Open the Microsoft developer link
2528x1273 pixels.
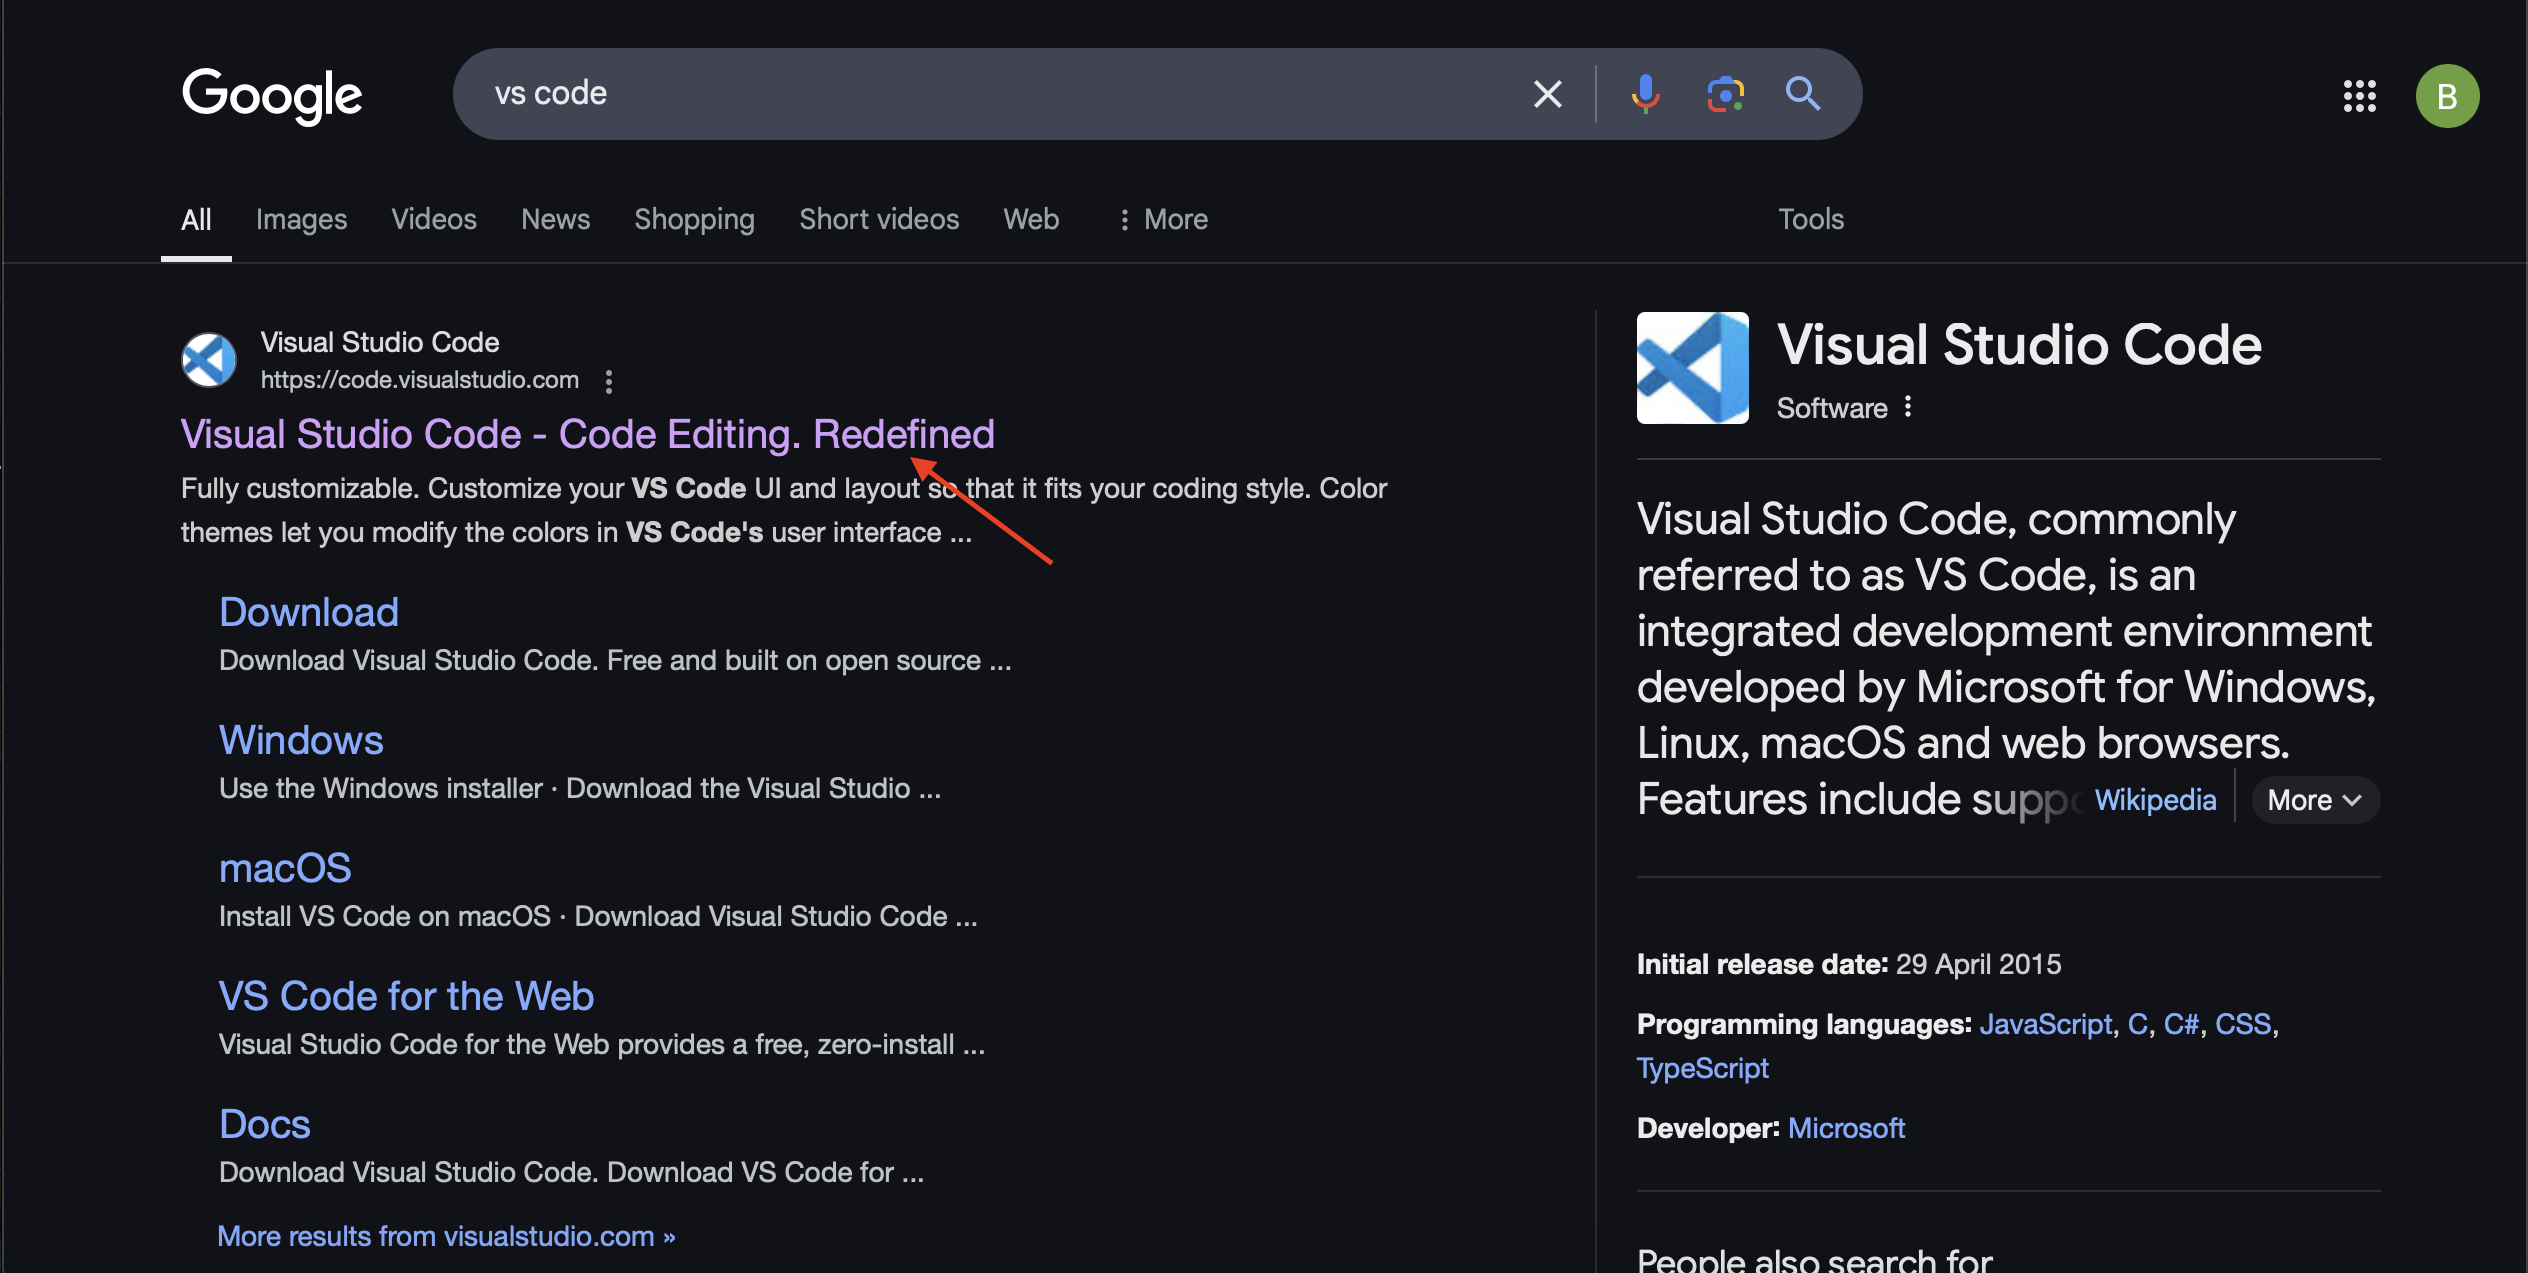1846,1128
